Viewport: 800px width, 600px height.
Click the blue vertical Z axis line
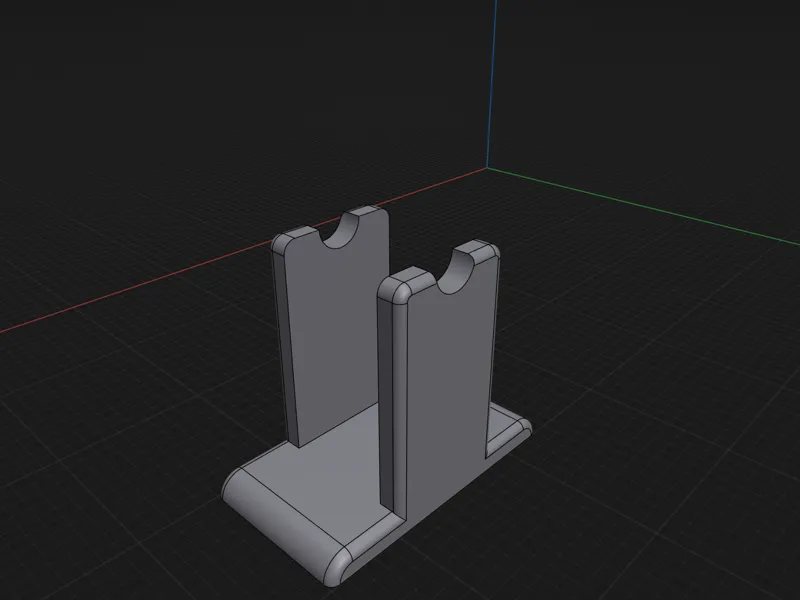[x=491, y=84]
